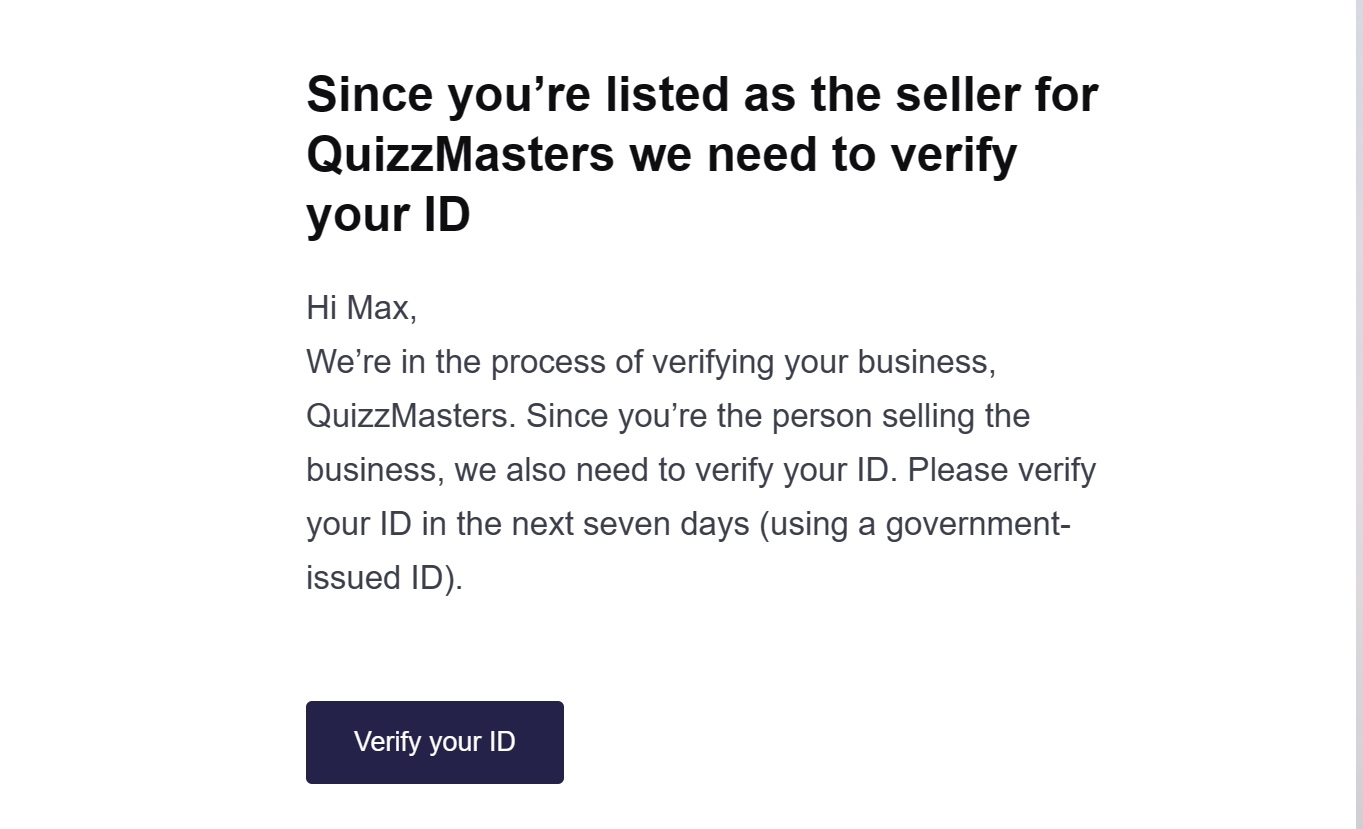1363x829 pixels.
Task: Click the dark Verify your ID call-to-action
Action: pyautogui.click(x=434, y=742)
